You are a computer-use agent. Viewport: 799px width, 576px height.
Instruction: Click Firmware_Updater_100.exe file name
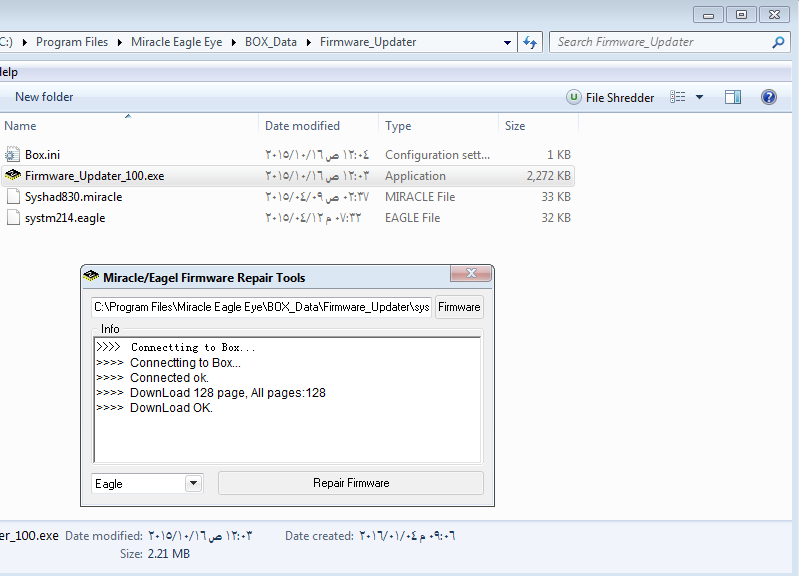(x=94, y=176)
